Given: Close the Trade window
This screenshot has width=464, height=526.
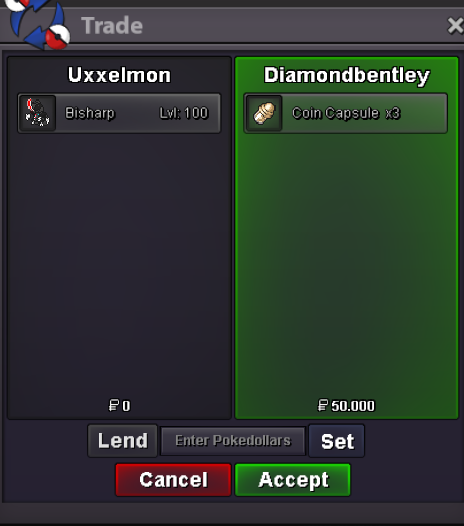Looking at the screenshot, I should tap(455, 26).
